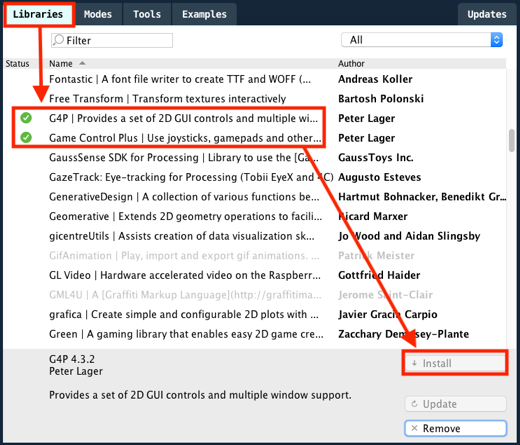The width and height of the screenshot is (520, 445).
Task: Select the GazeTrack eye-tracking library row
Action: (255, 177)
